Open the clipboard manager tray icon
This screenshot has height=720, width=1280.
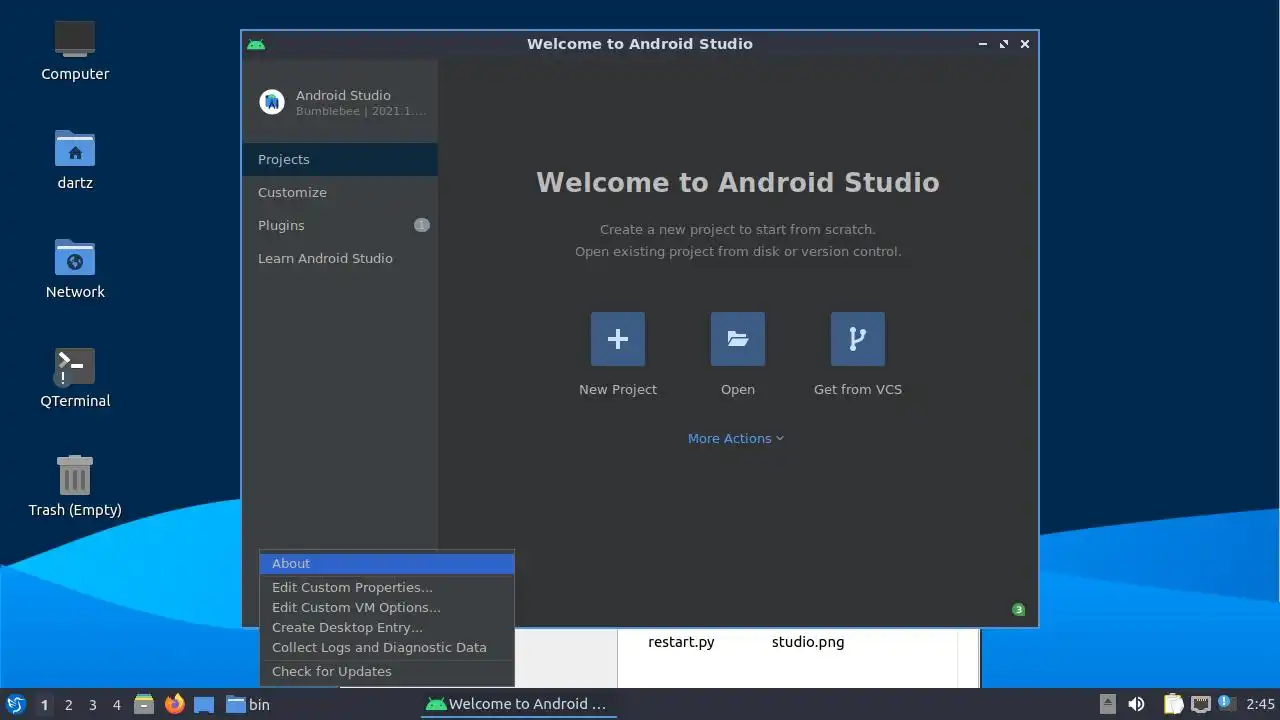pos(1173,704)
